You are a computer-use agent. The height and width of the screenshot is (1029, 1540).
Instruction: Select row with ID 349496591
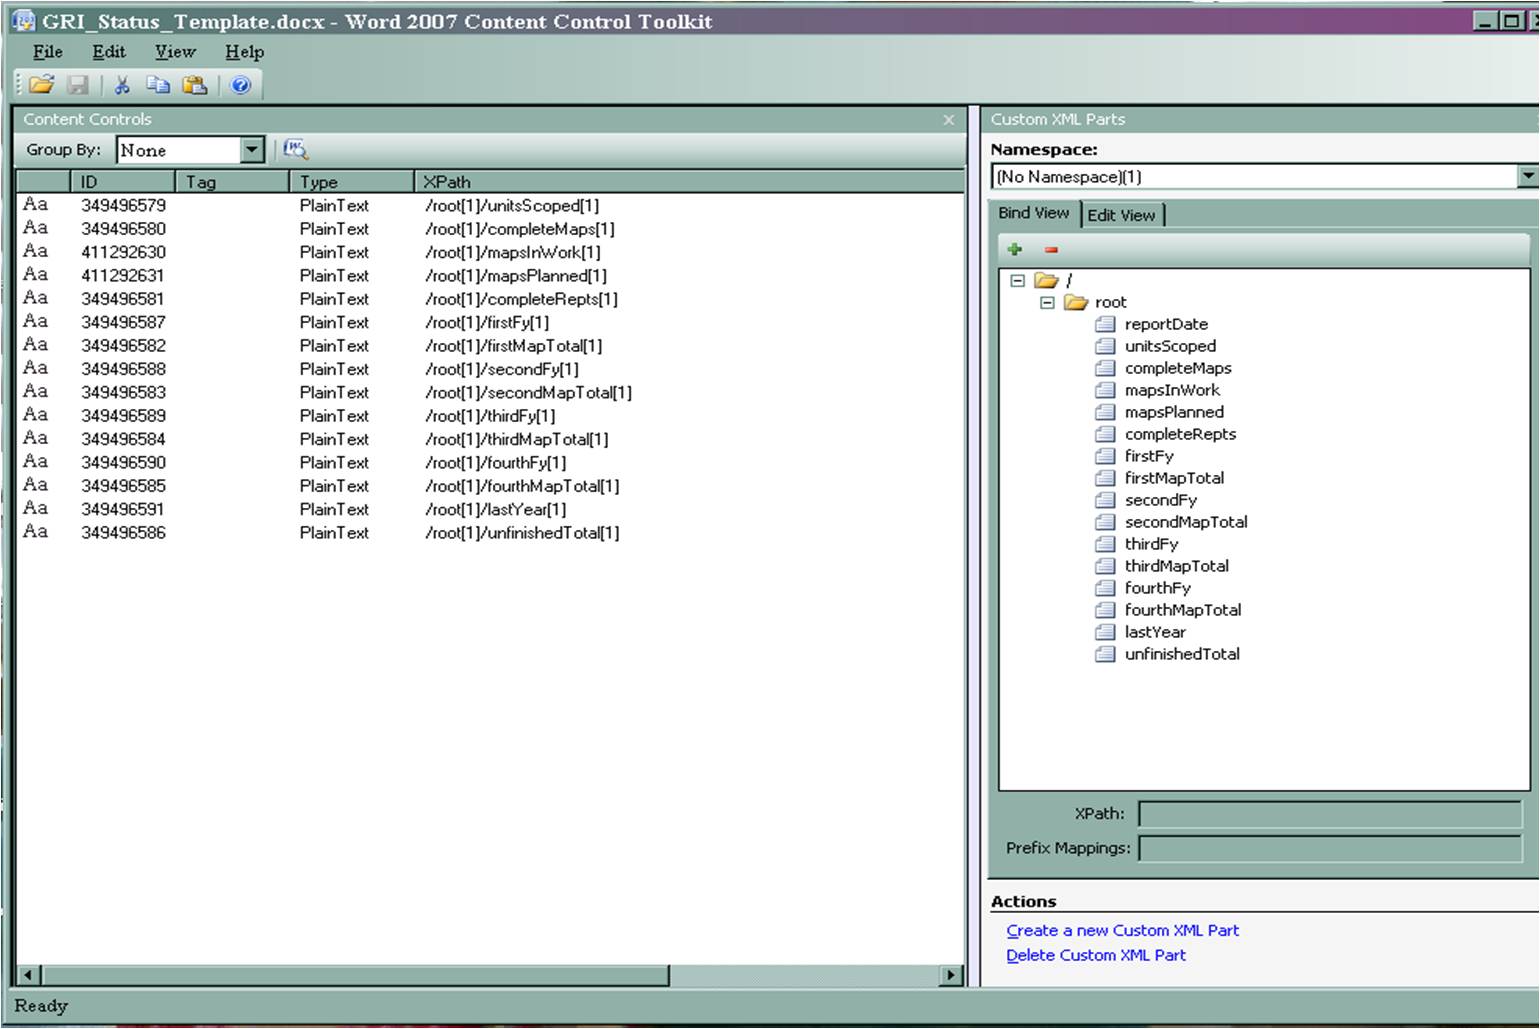coord(490,509)
